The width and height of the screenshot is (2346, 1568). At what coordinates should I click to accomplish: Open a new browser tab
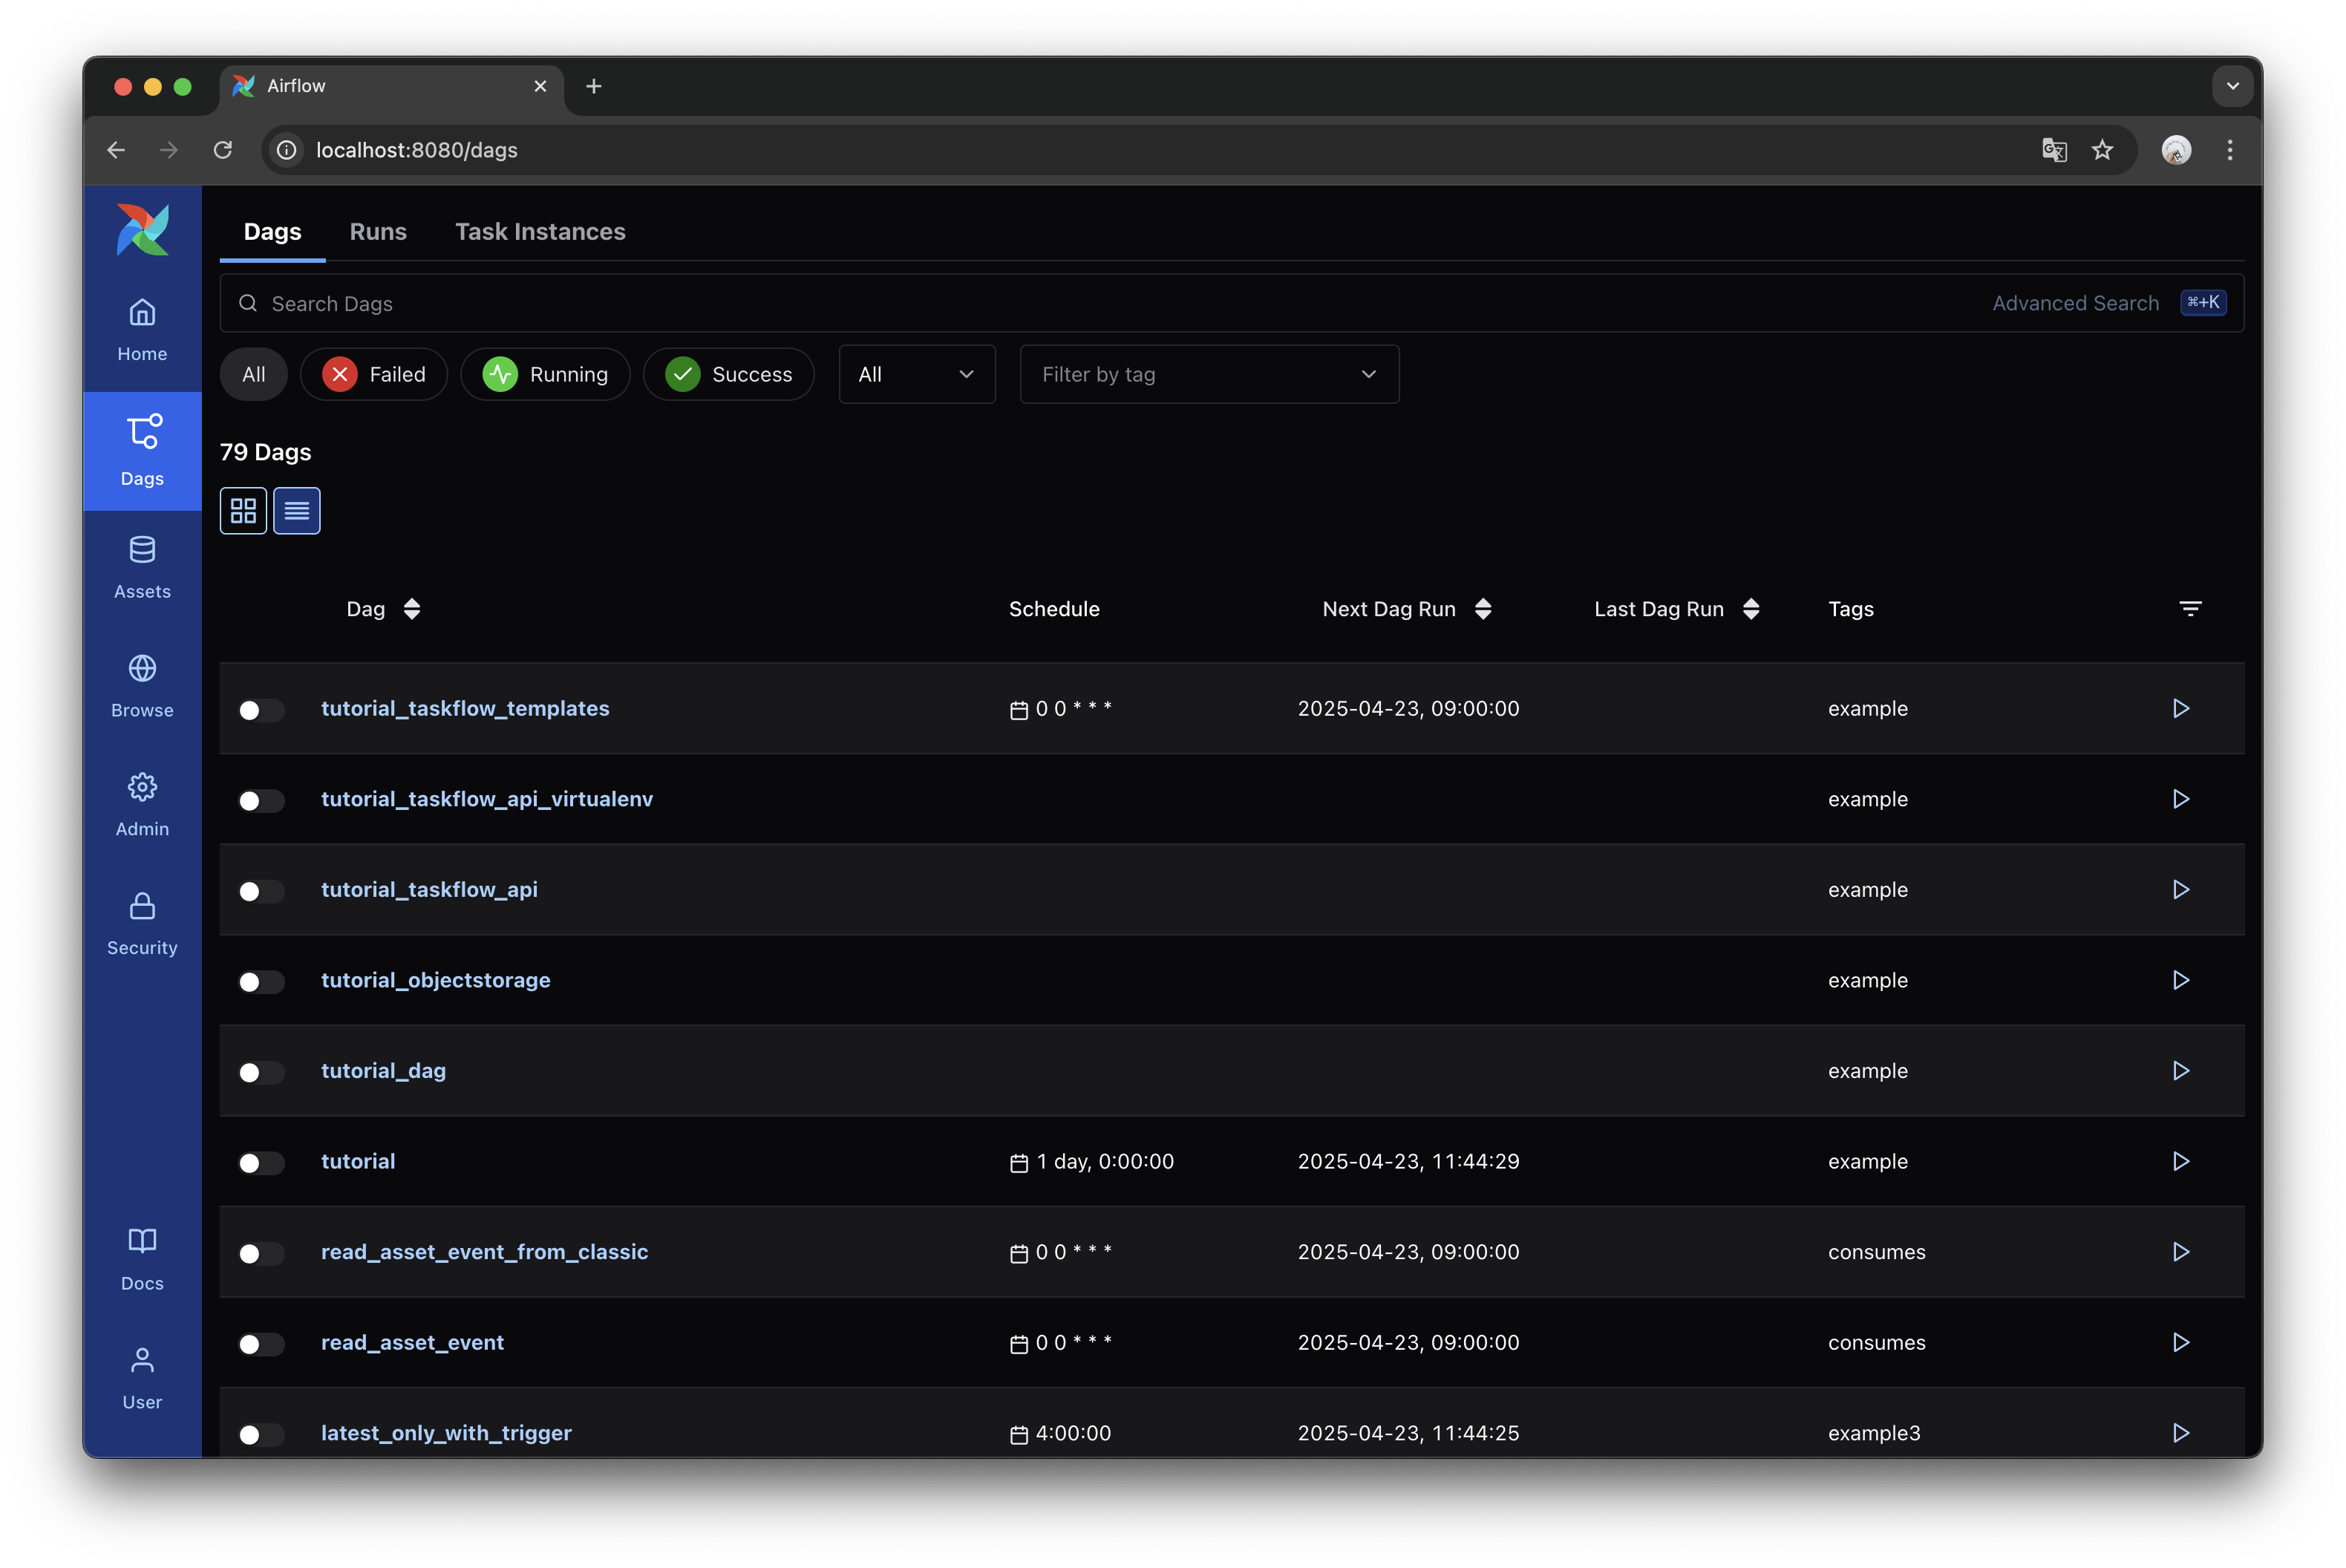pyautogui.click(x=593, y=87)
